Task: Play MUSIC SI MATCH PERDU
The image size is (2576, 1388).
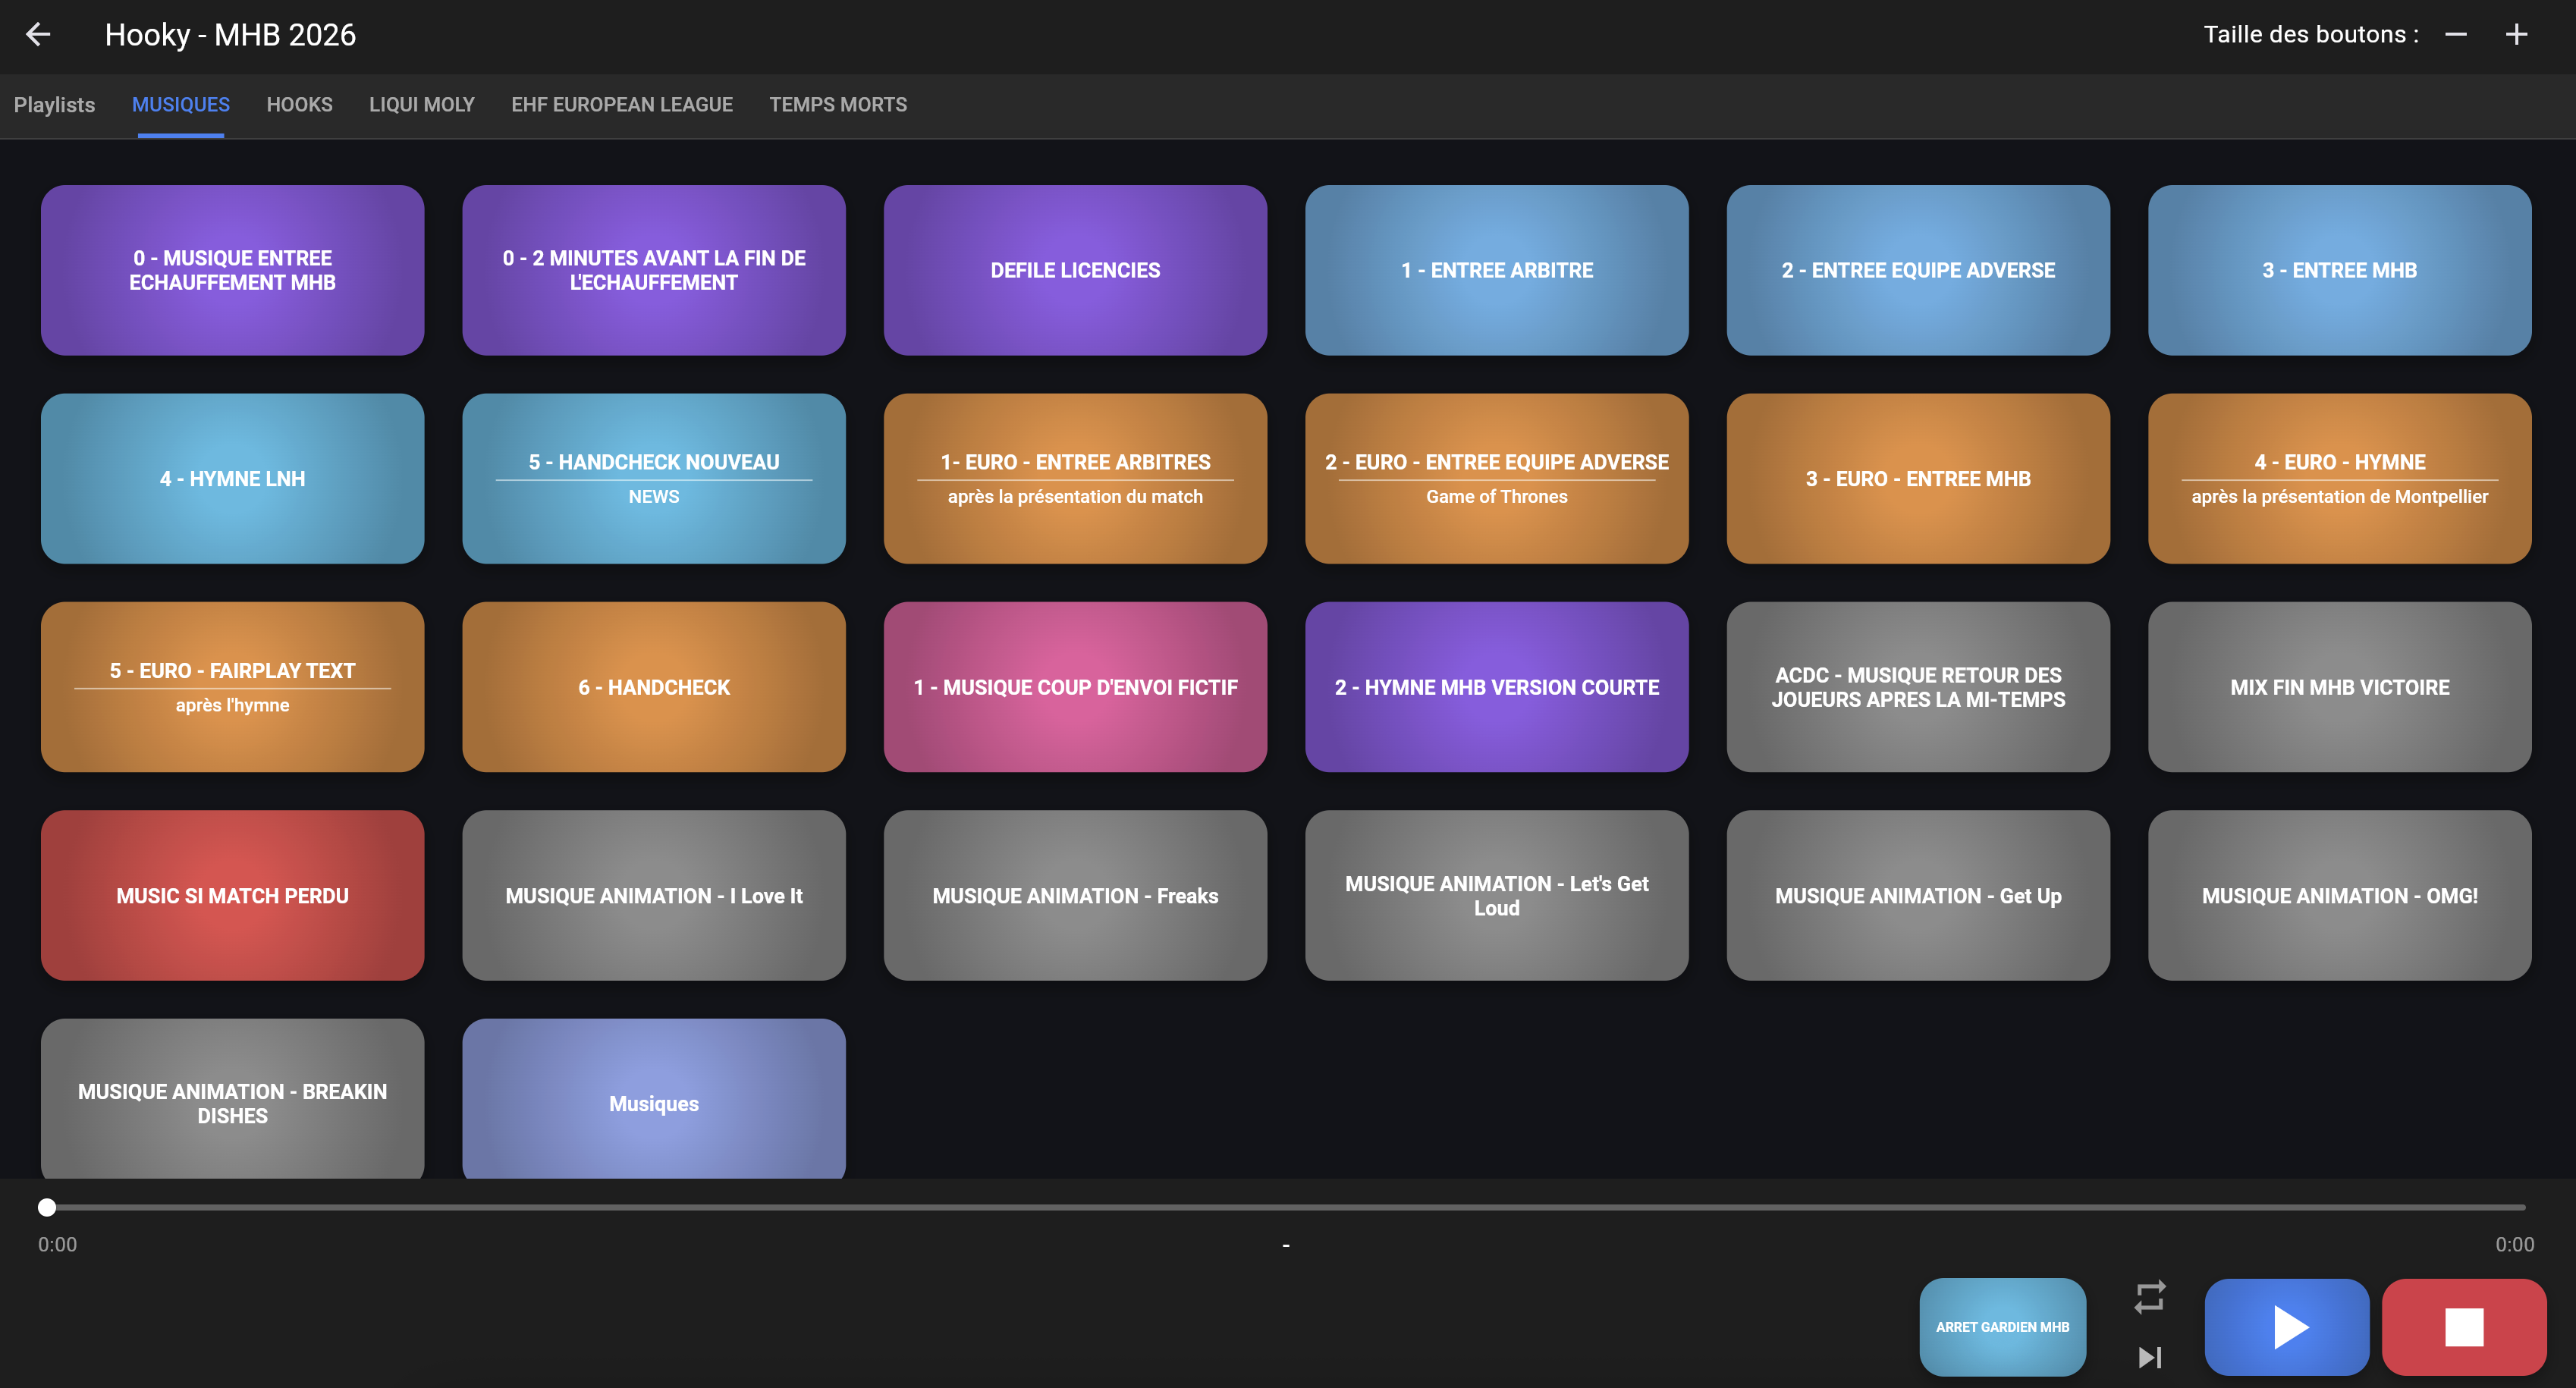Action: point(232,895)
